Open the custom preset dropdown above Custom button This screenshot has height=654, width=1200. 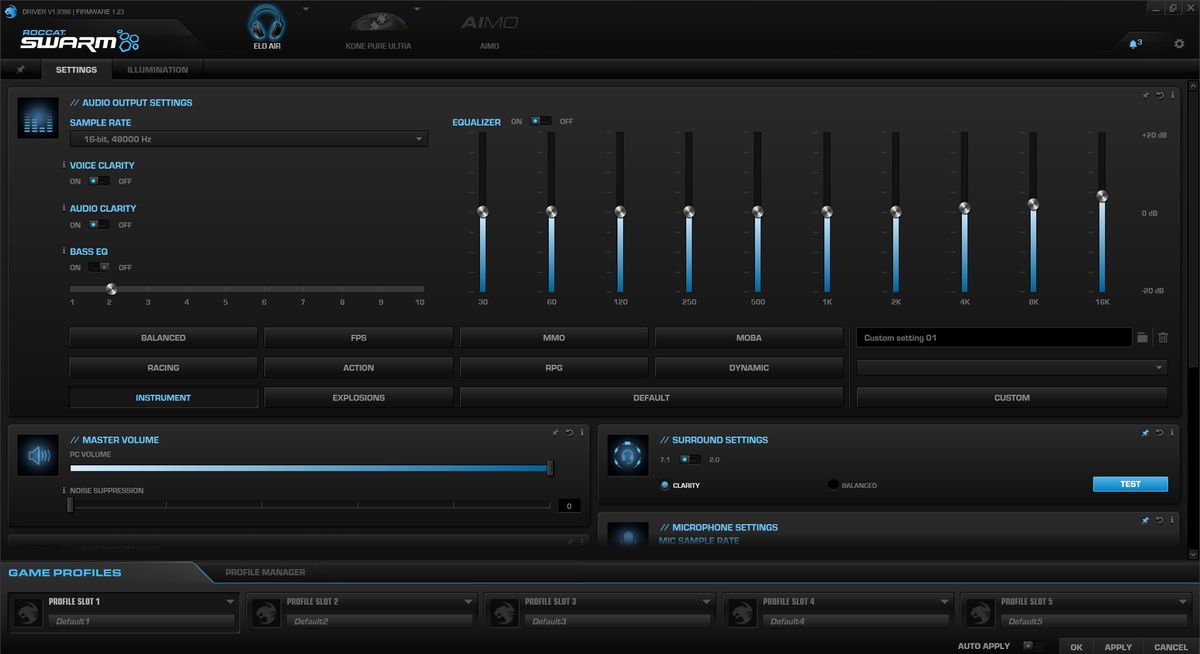(x=1012, y=368)
